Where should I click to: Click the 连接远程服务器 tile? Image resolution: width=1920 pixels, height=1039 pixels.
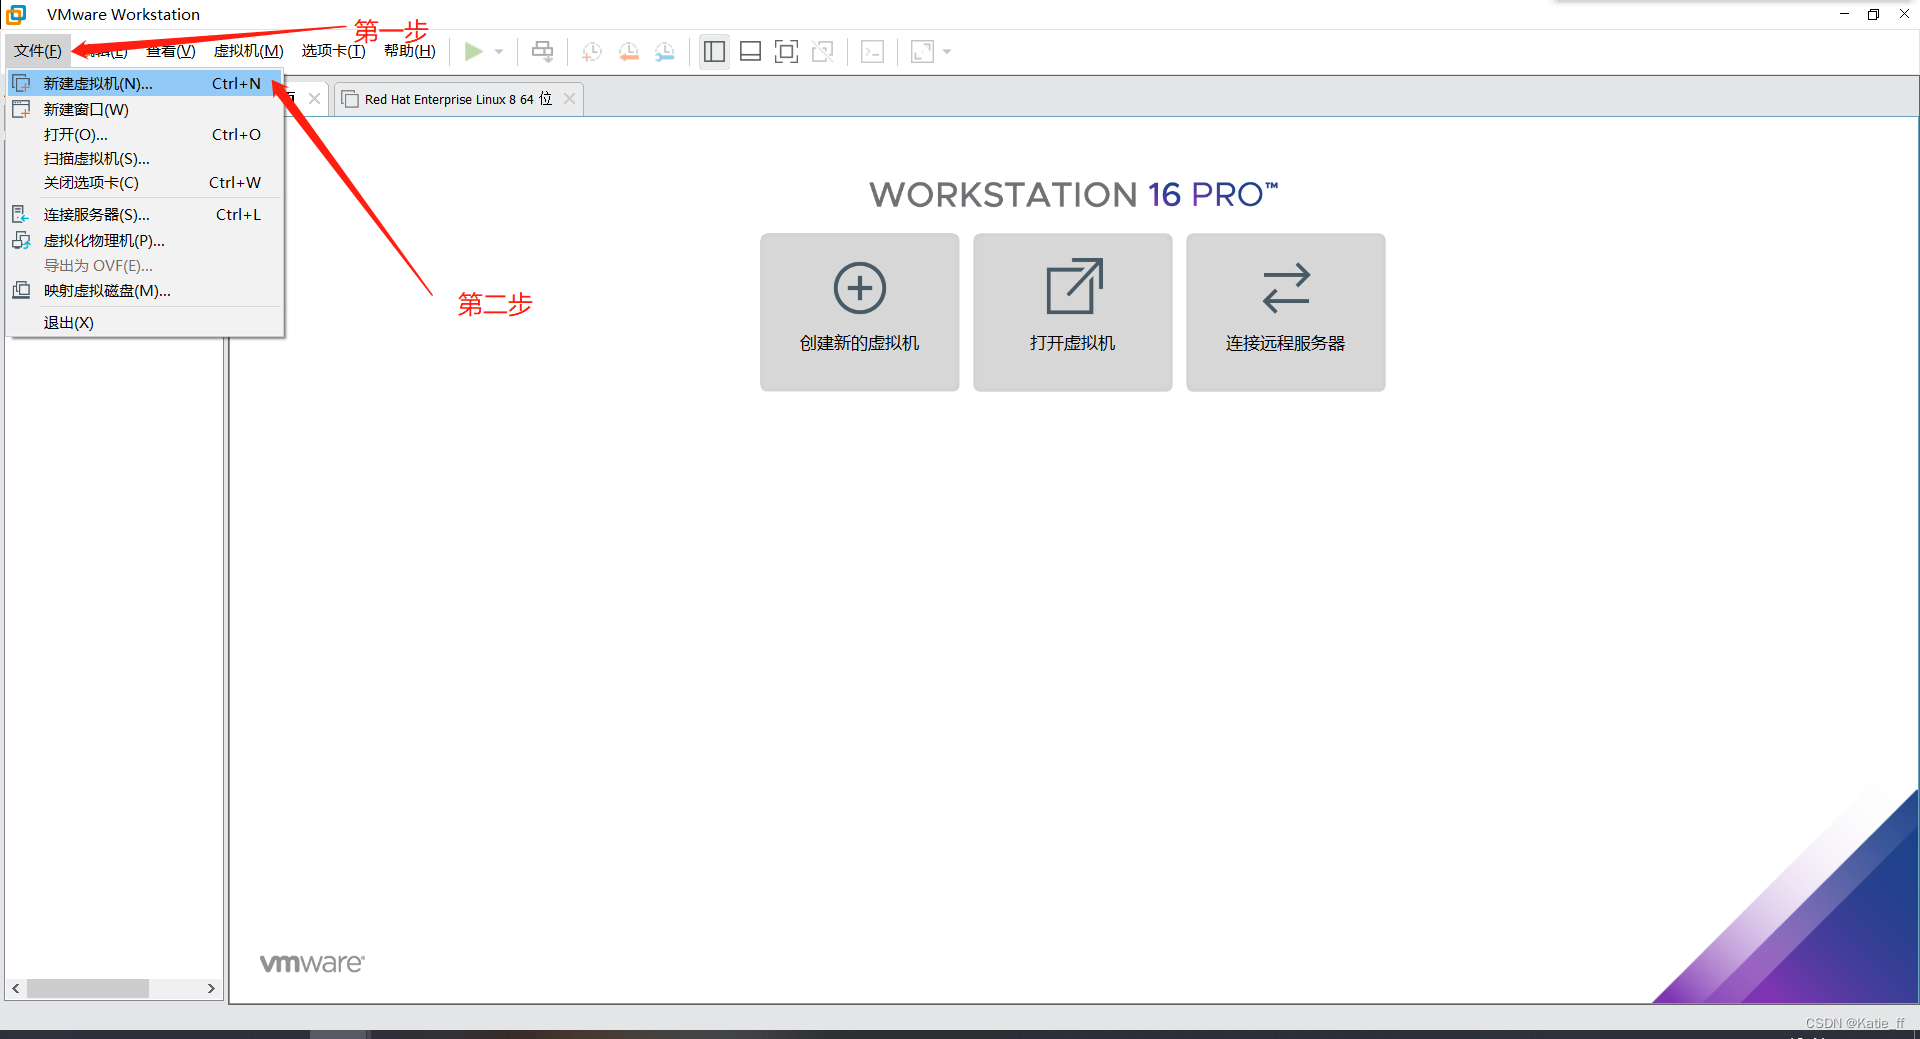(1285, 312)
